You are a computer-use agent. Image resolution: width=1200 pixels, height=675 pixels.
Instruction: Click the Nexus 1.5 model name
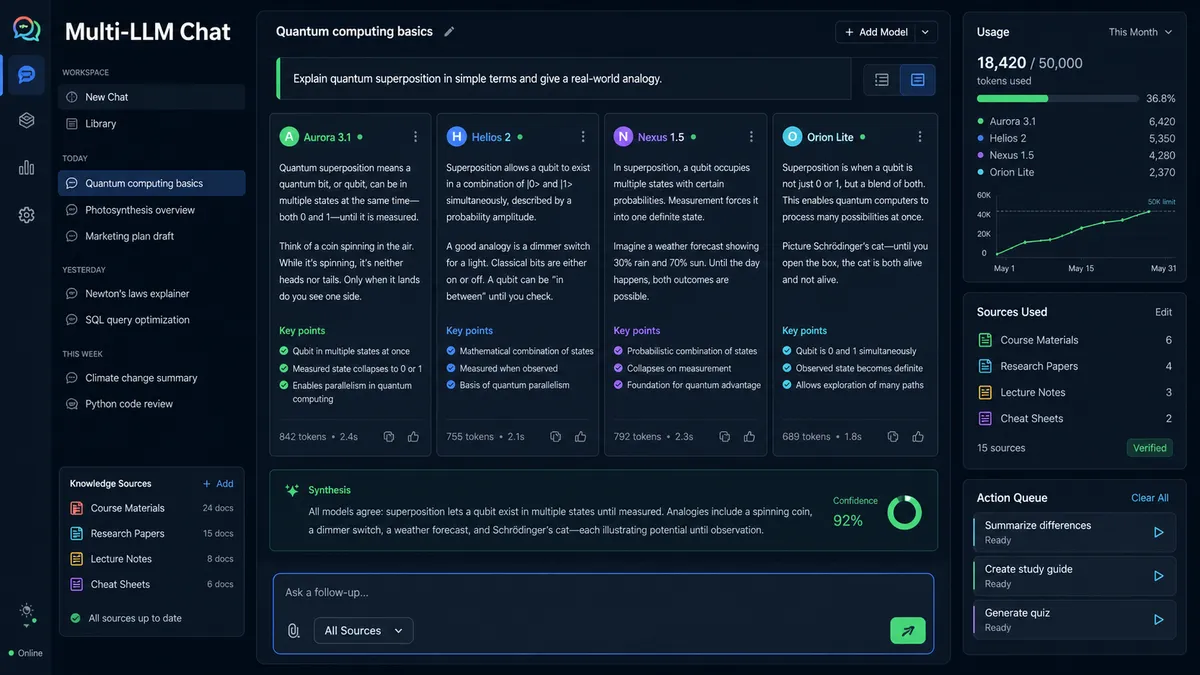661,137
